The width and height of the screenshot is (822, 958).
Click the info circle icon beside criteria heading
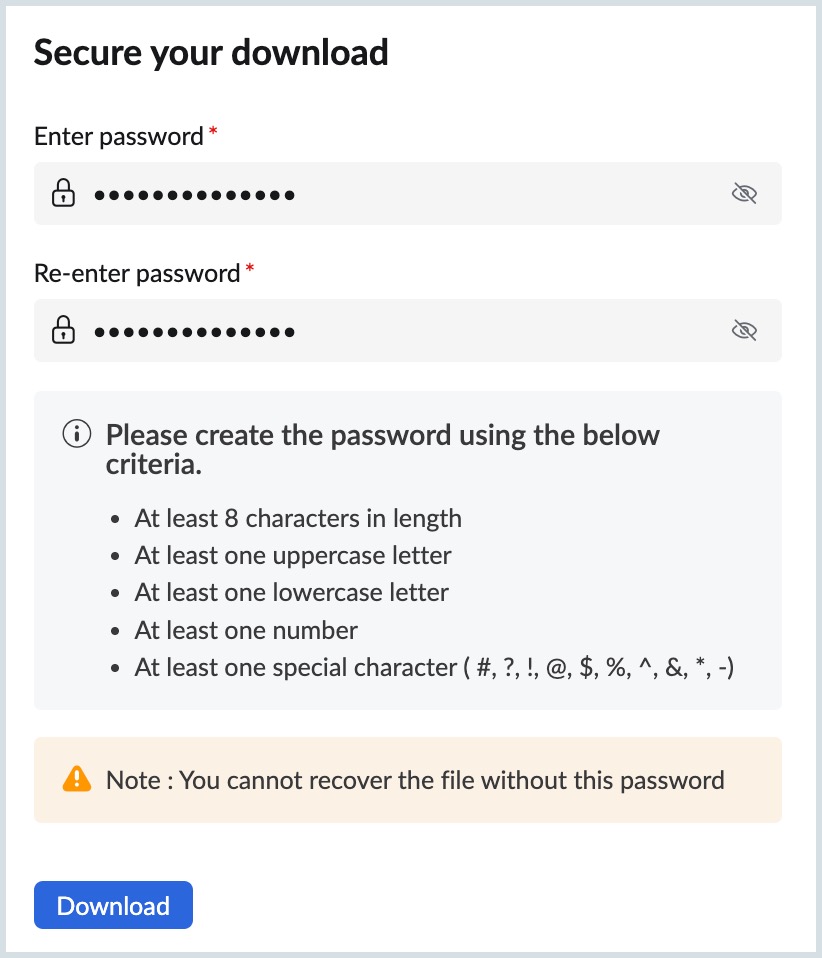(x=77, y=434)
